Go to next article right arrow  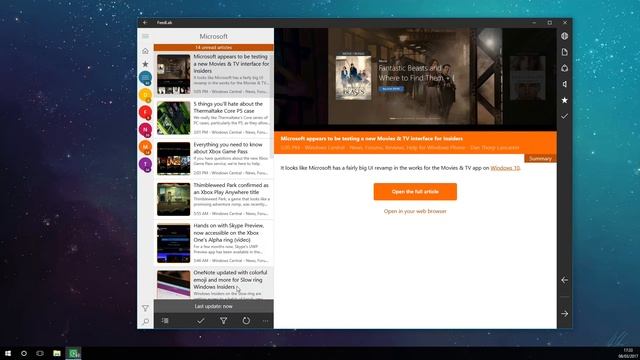pos(564,313)
